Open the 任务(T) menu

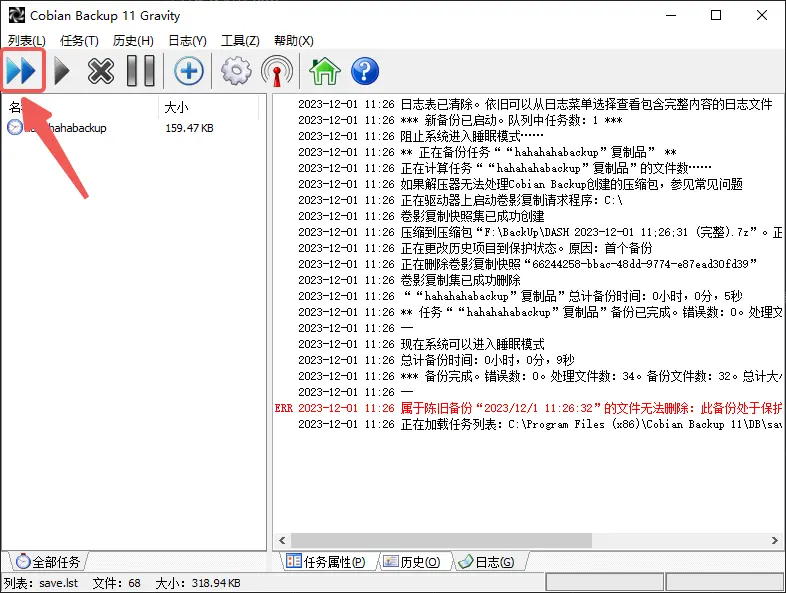79,41
